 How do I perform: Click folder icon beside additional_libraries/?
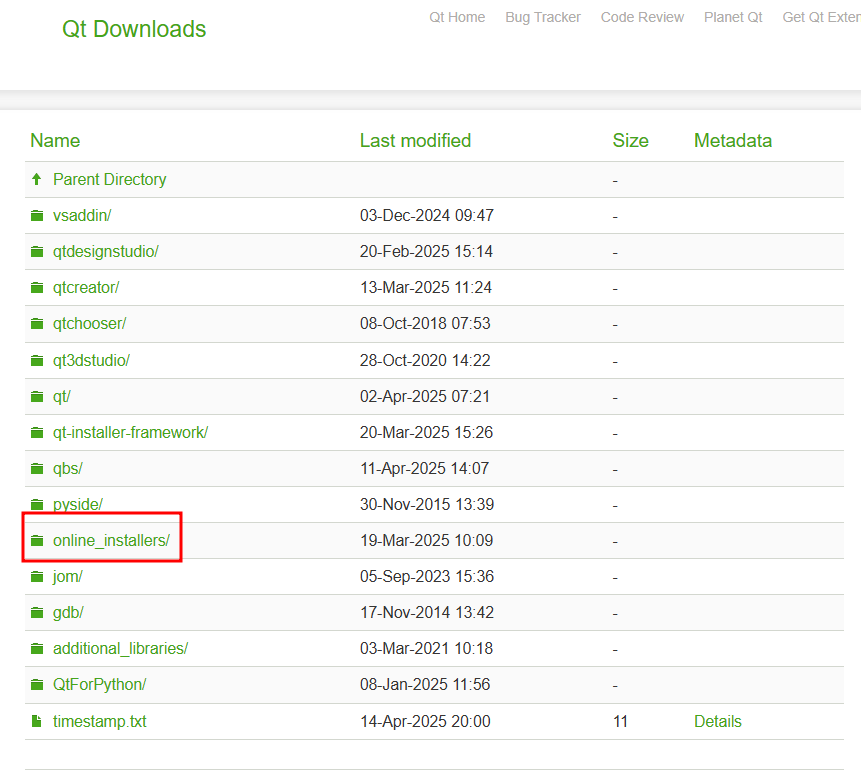37,649
